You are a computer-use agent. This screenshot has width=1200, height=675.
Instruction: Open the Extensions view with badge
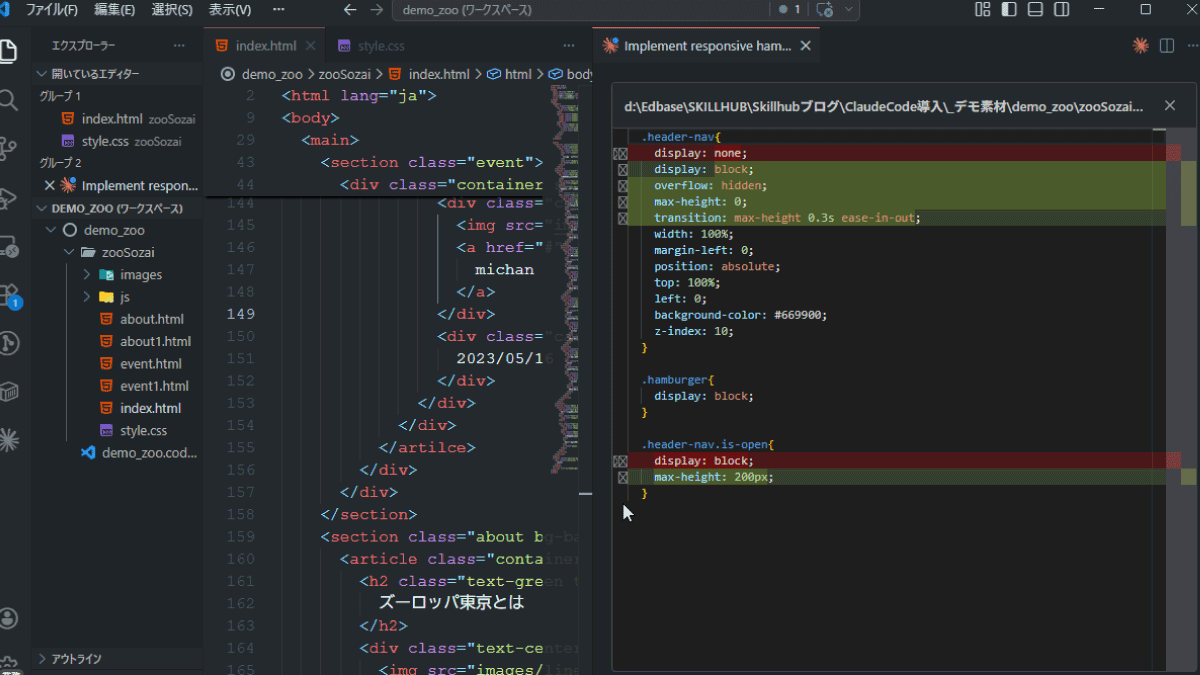tap(9, 295)
